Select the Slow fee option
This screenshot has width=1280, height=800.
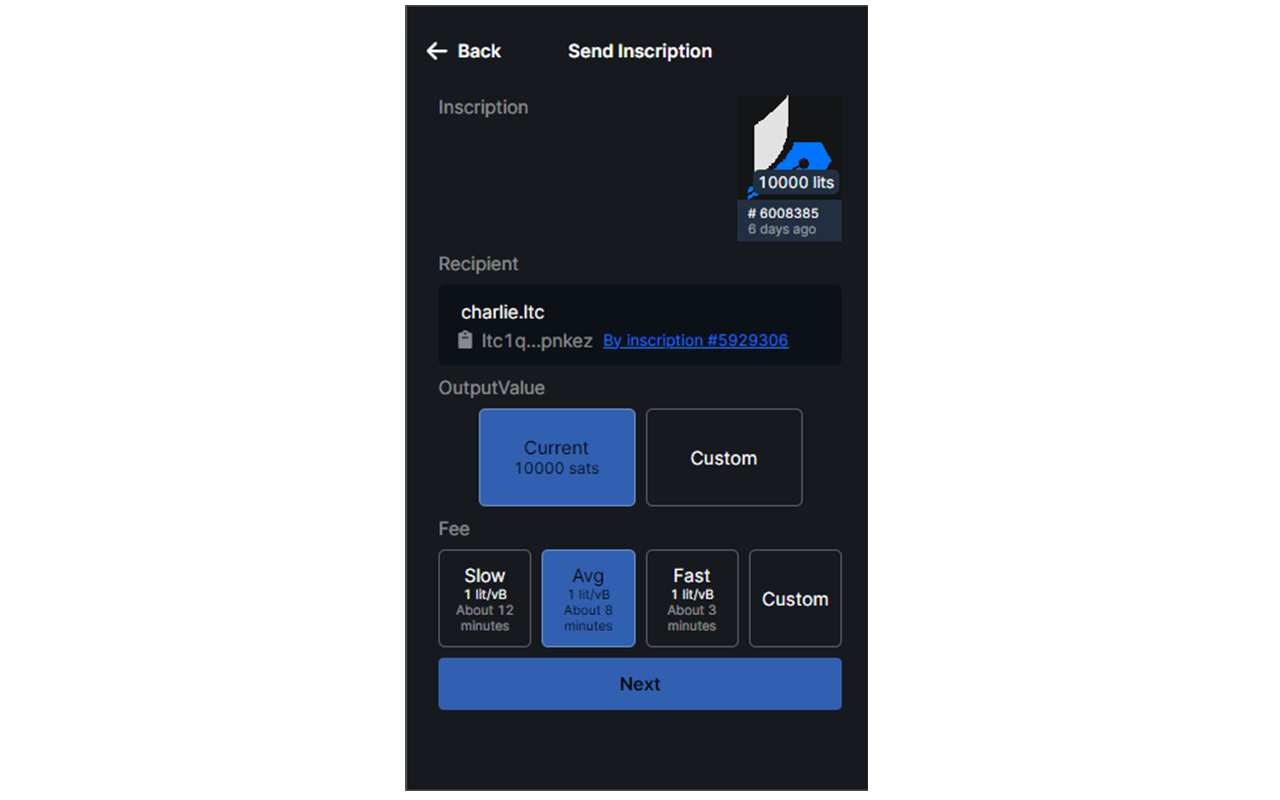click(485, 598)
